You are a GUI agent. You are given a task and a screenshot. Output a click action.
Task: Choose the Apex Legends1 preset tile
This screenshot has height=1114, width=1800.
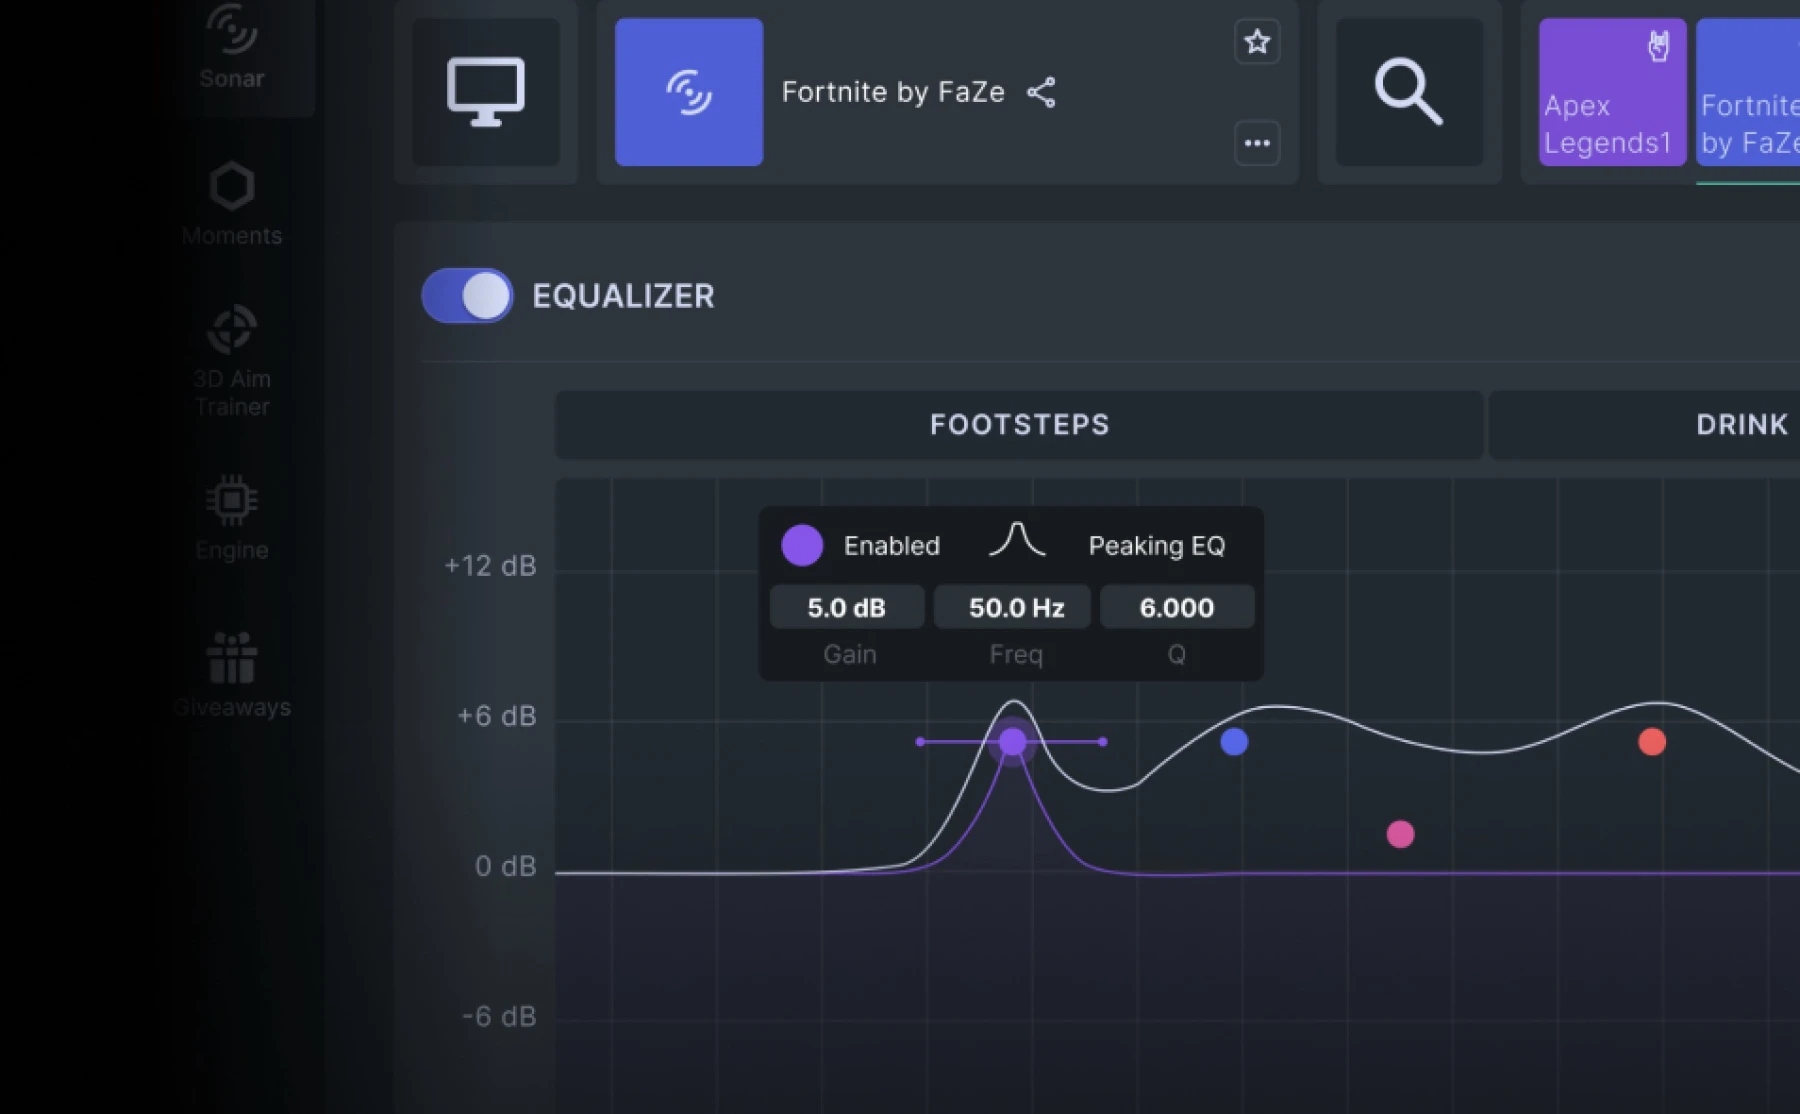(1611, 92)
